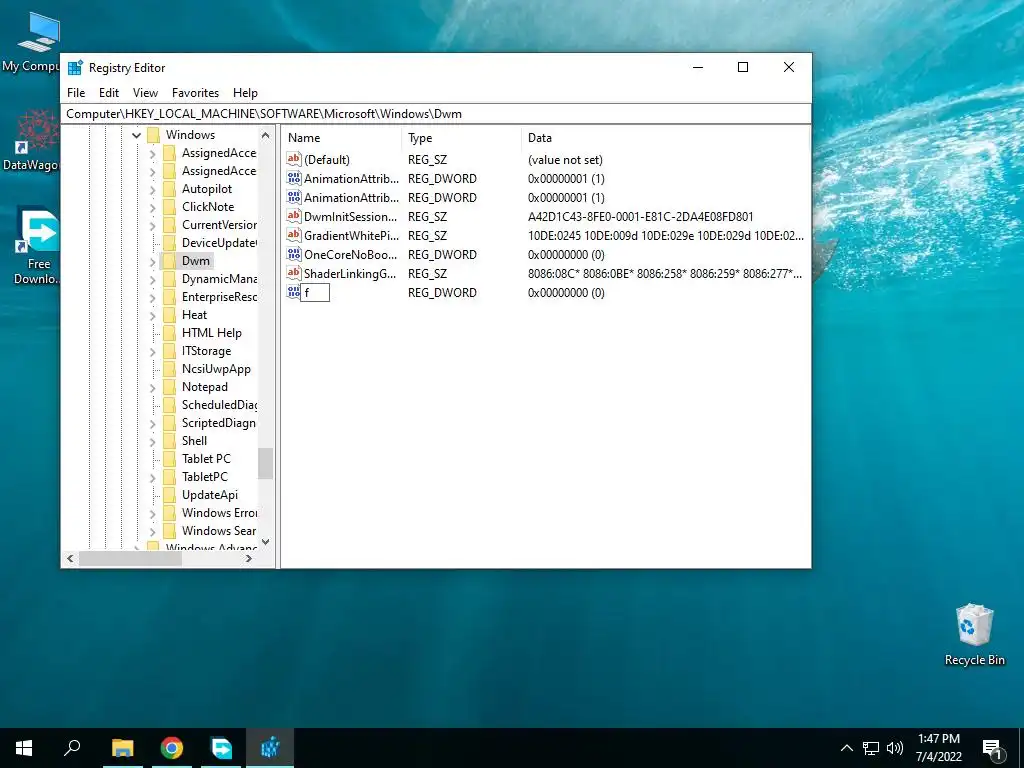Collapse the Windows tree node
The image size is (1024, 768).
pos(136,135)
